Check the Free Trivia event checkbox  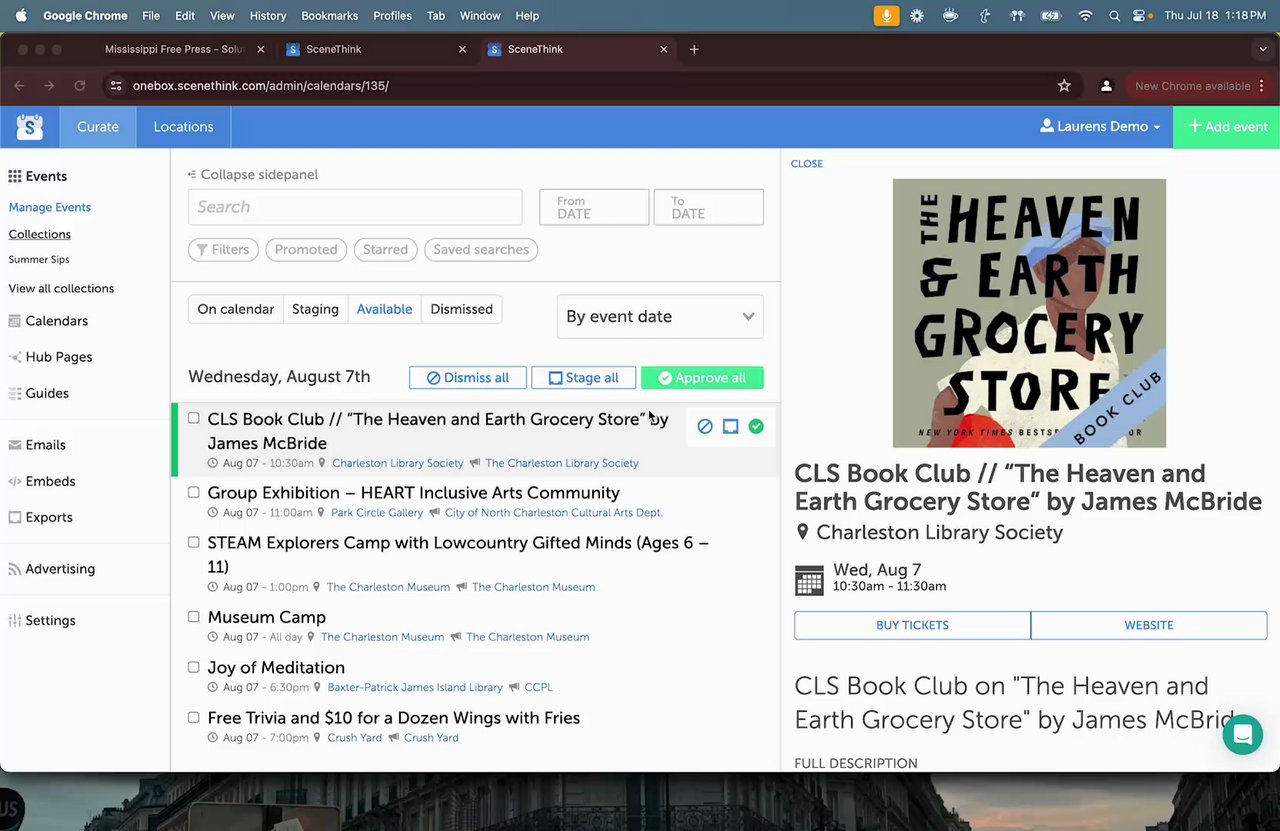[x=194, y=717]
